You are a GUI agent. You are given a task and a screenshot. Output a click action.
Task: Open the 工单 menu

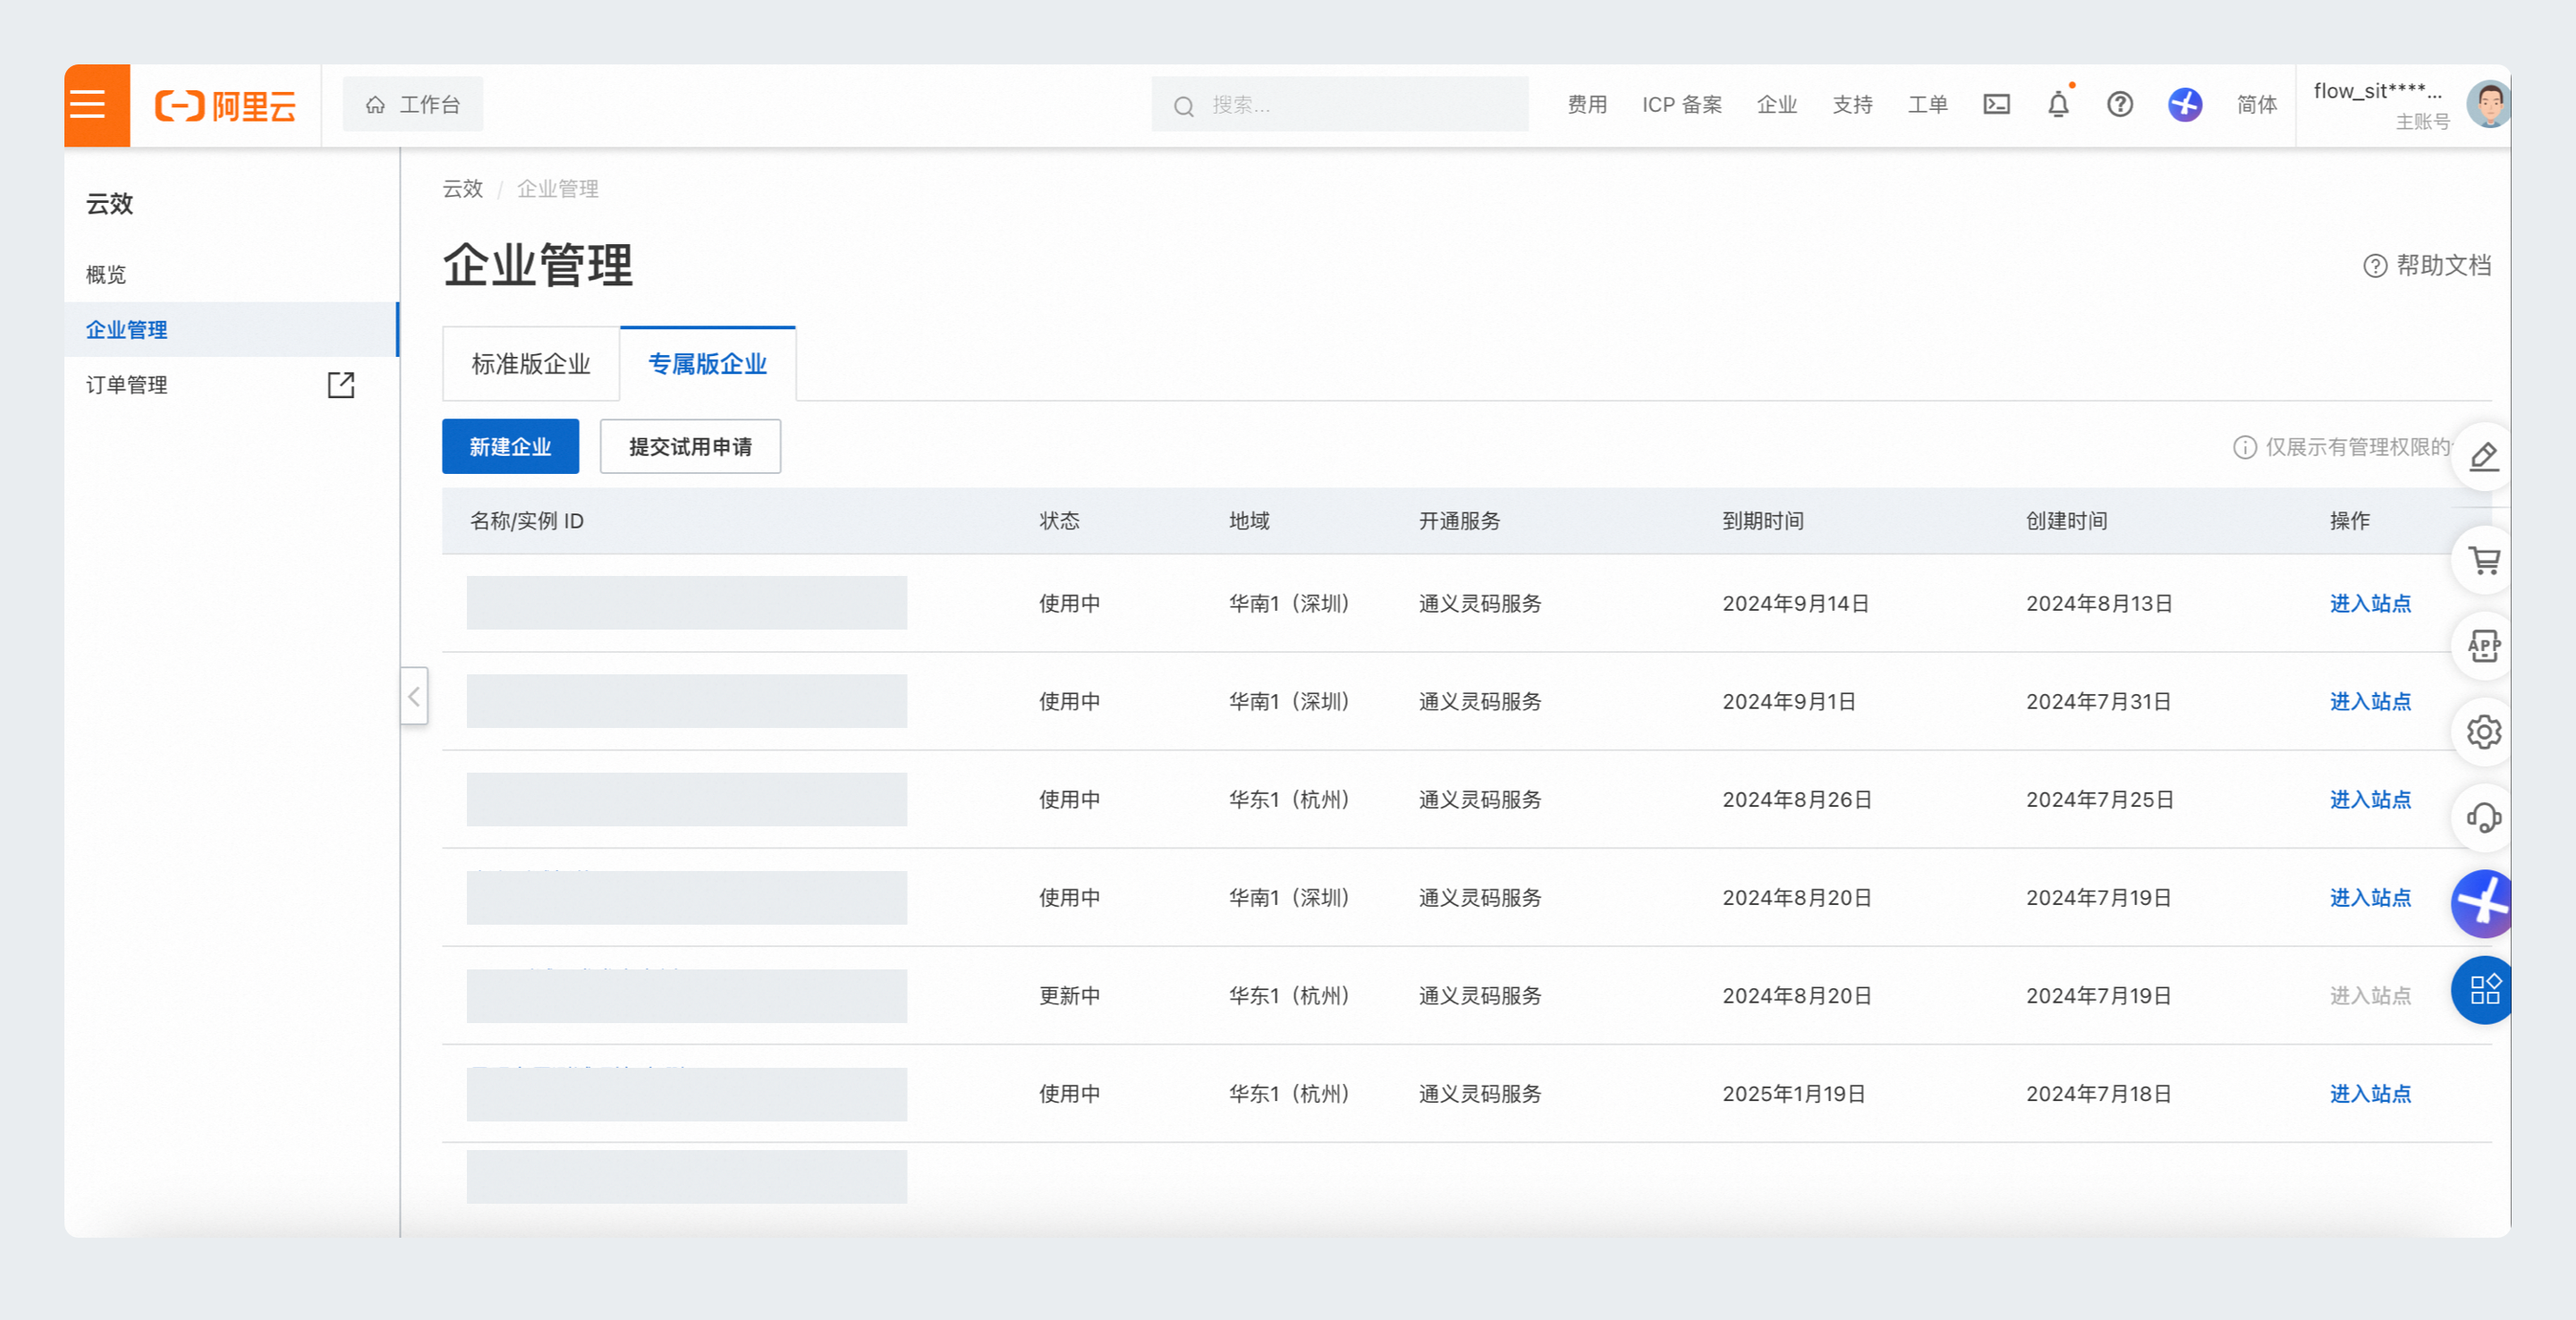(x=1927, y=104)
